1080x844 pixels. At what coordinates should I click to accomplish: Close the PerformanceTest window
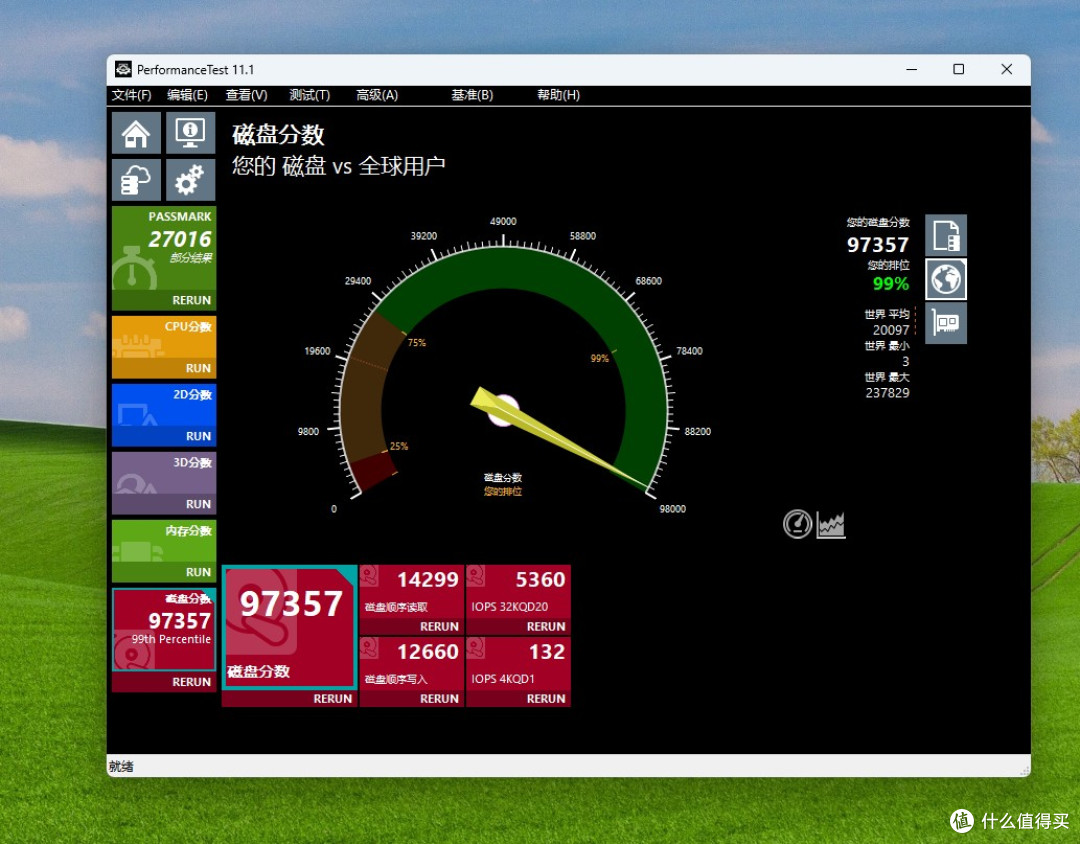tap(1006, 70)
